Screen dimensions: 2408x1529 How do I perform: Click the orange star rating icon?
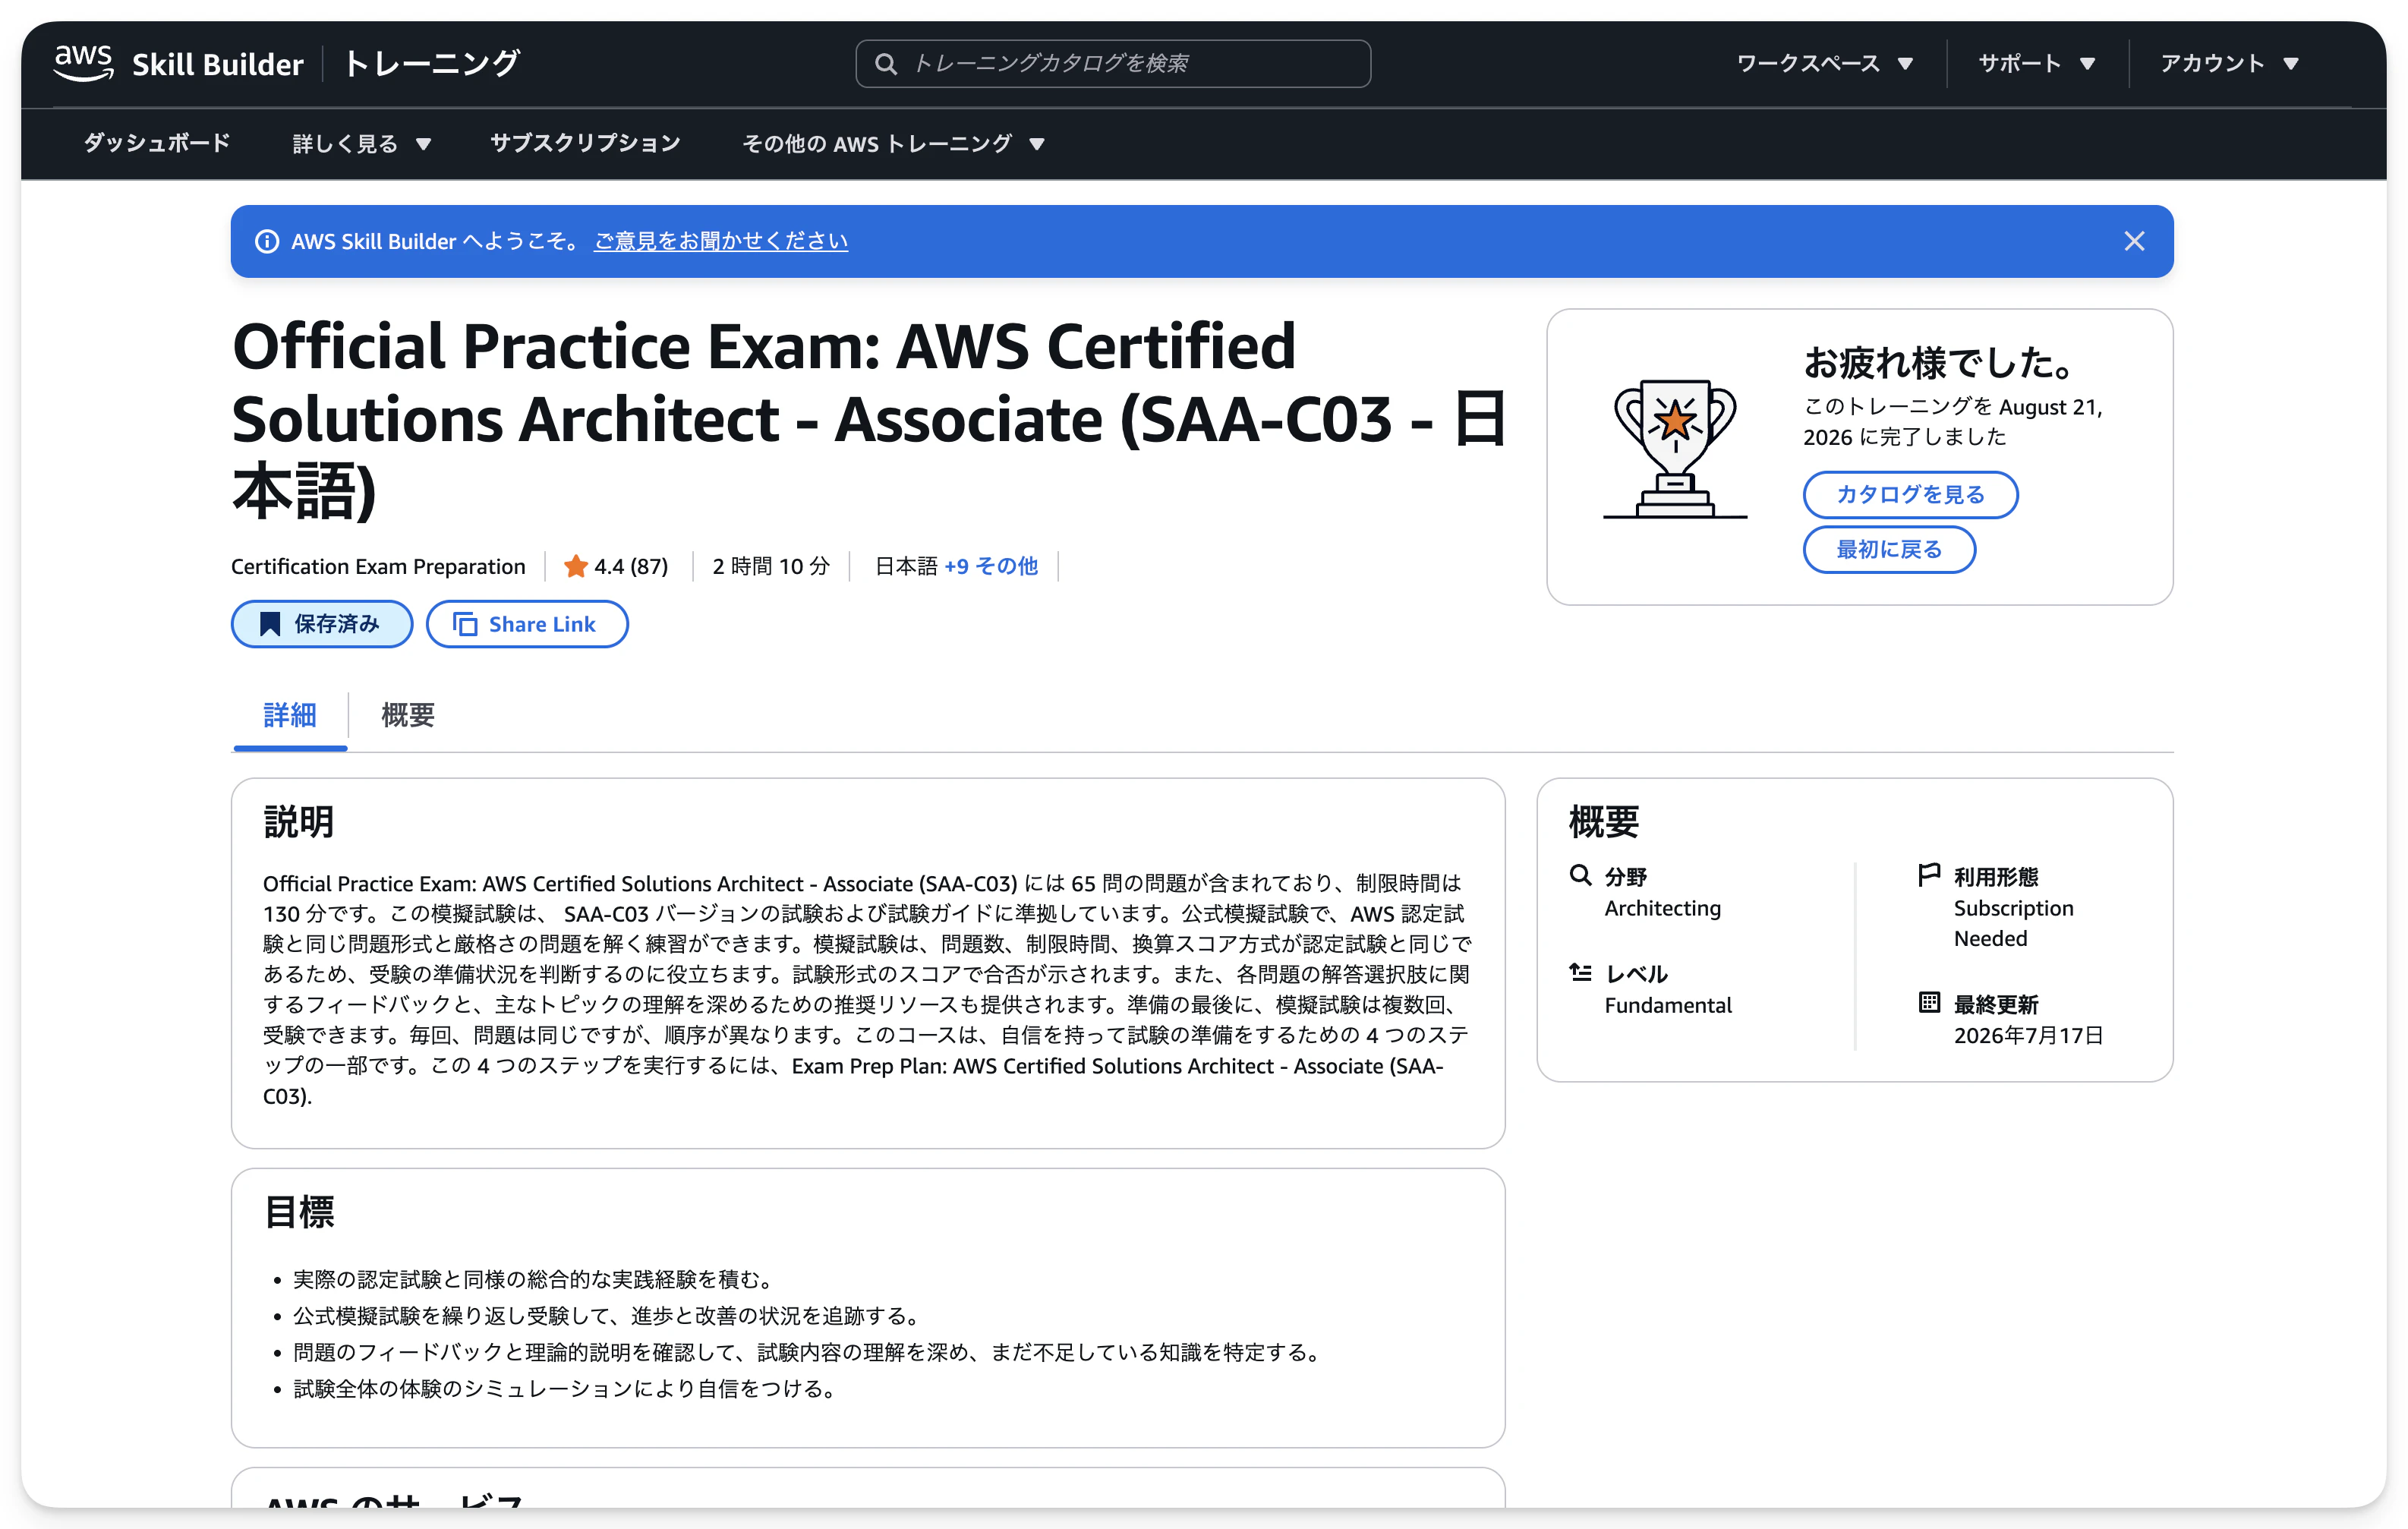pyautogui.click(x=576, y=566)
